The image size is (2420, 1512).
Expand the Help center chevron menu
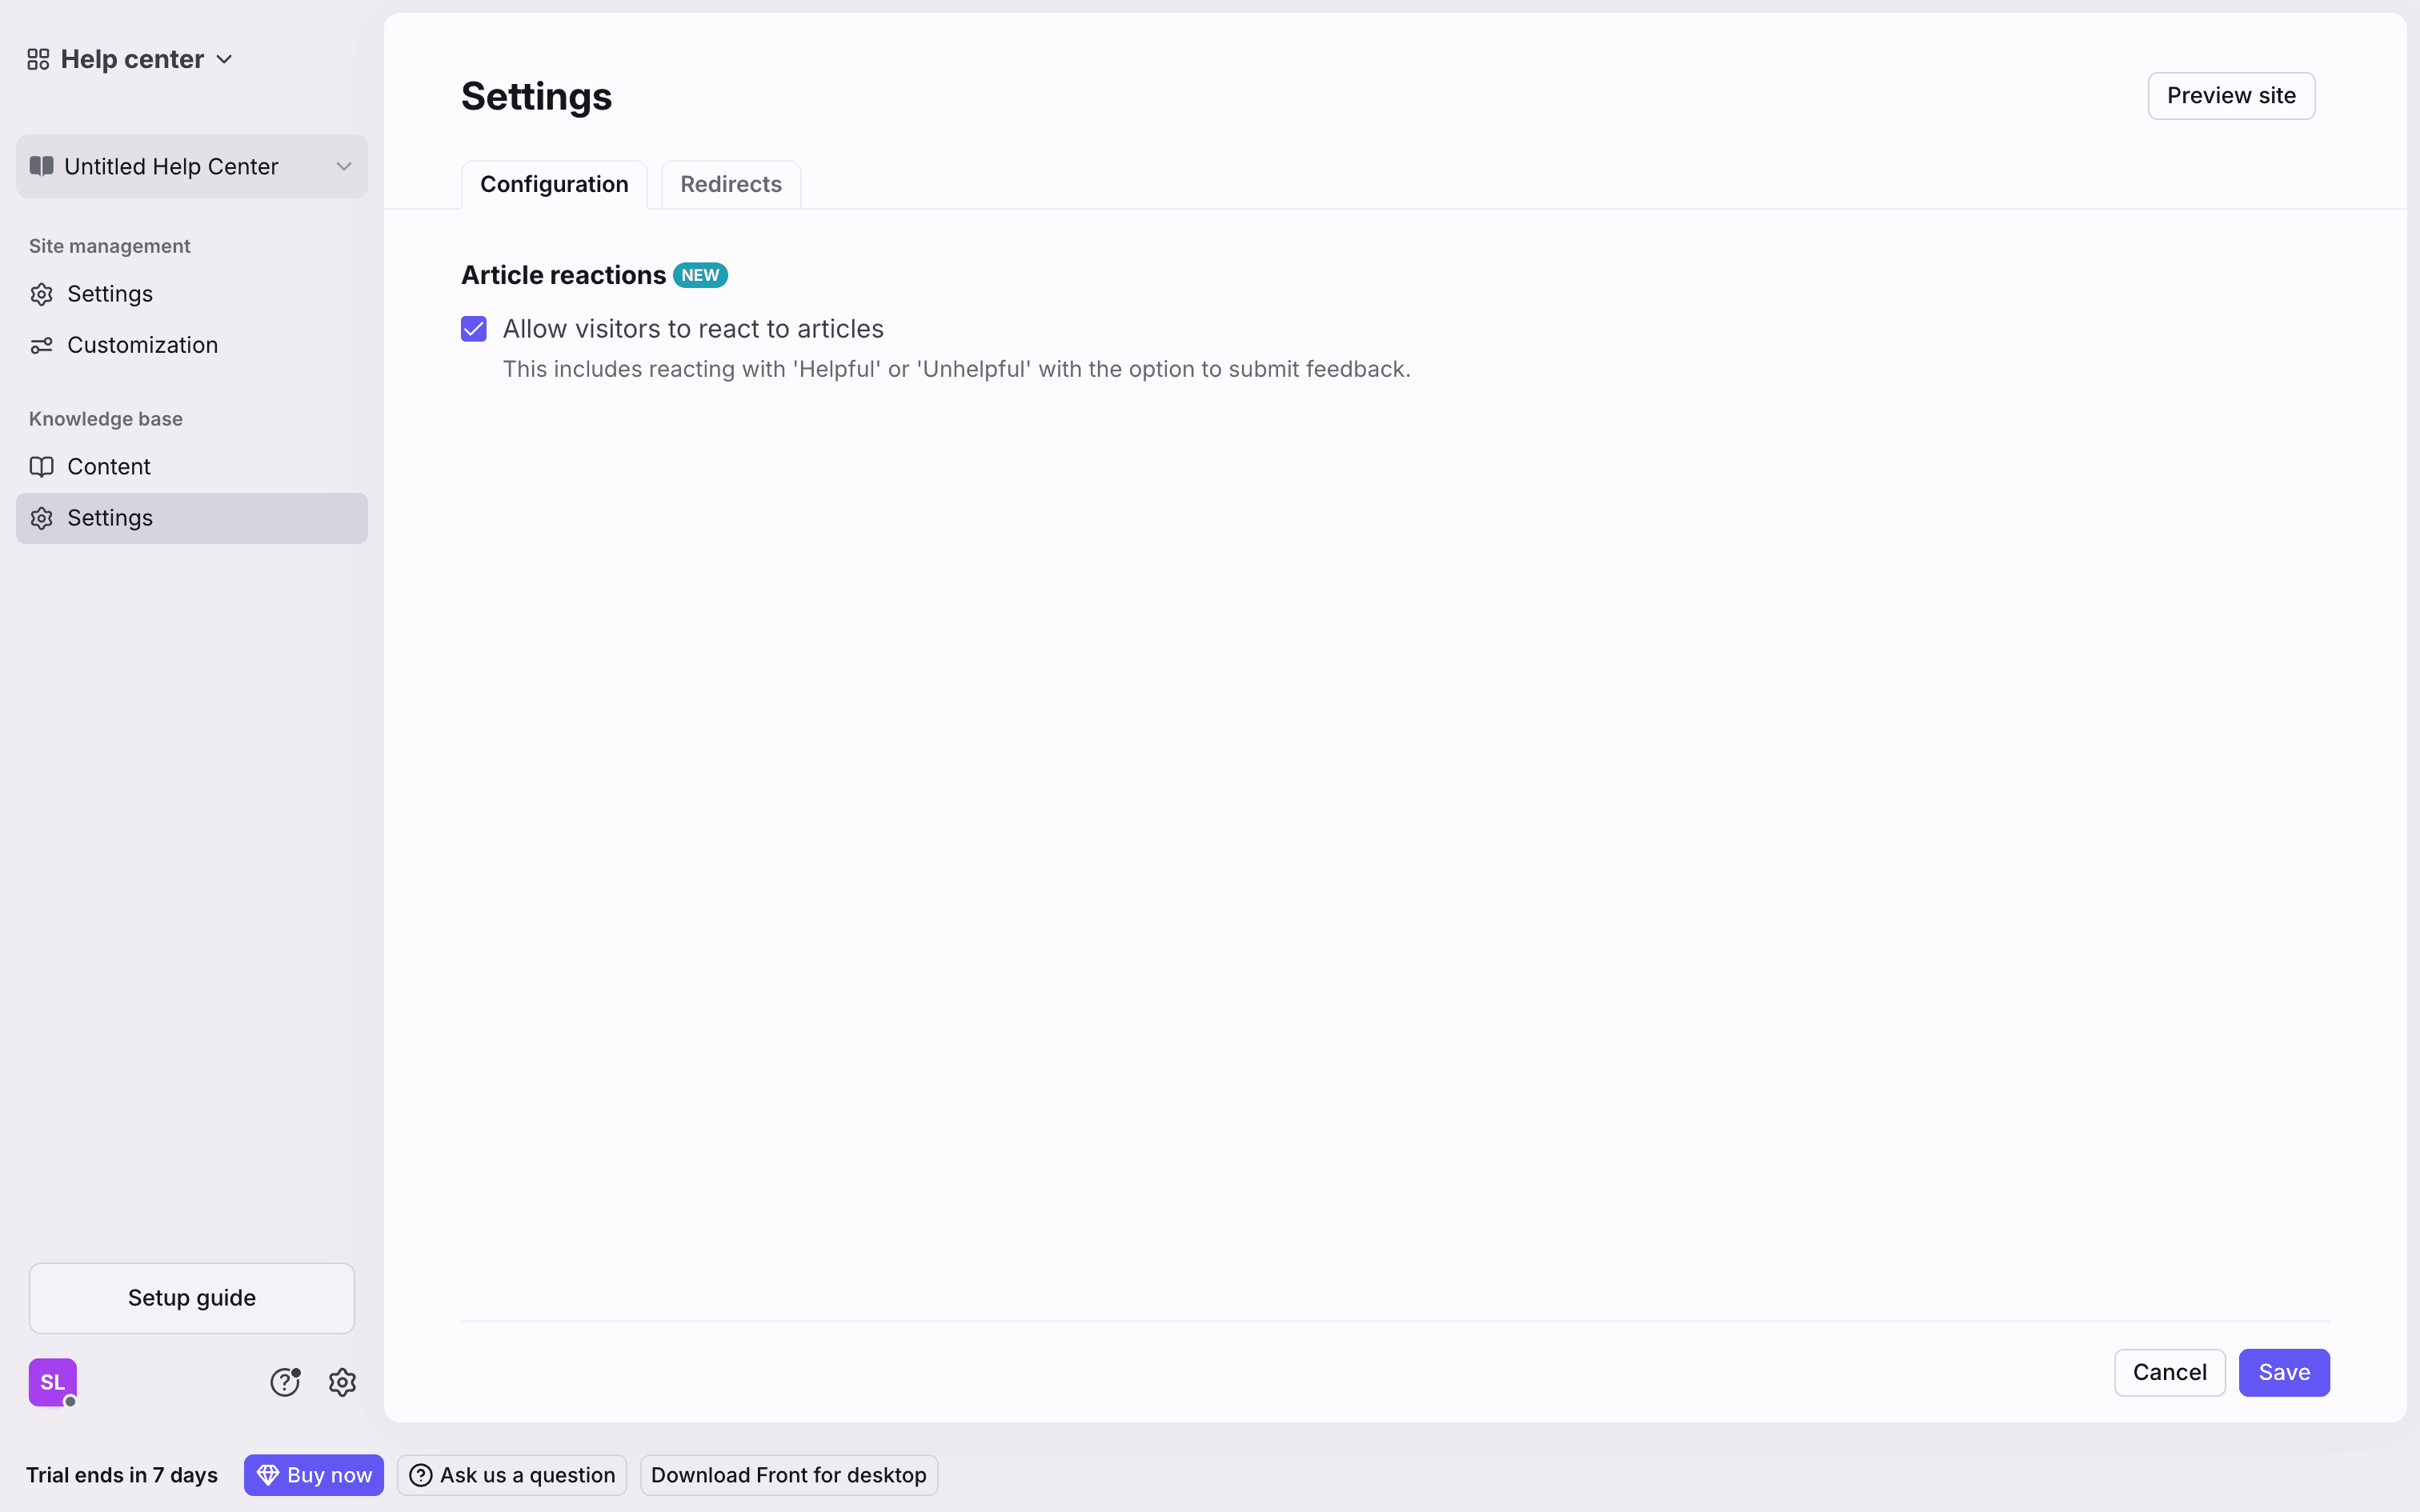(225, 60)
